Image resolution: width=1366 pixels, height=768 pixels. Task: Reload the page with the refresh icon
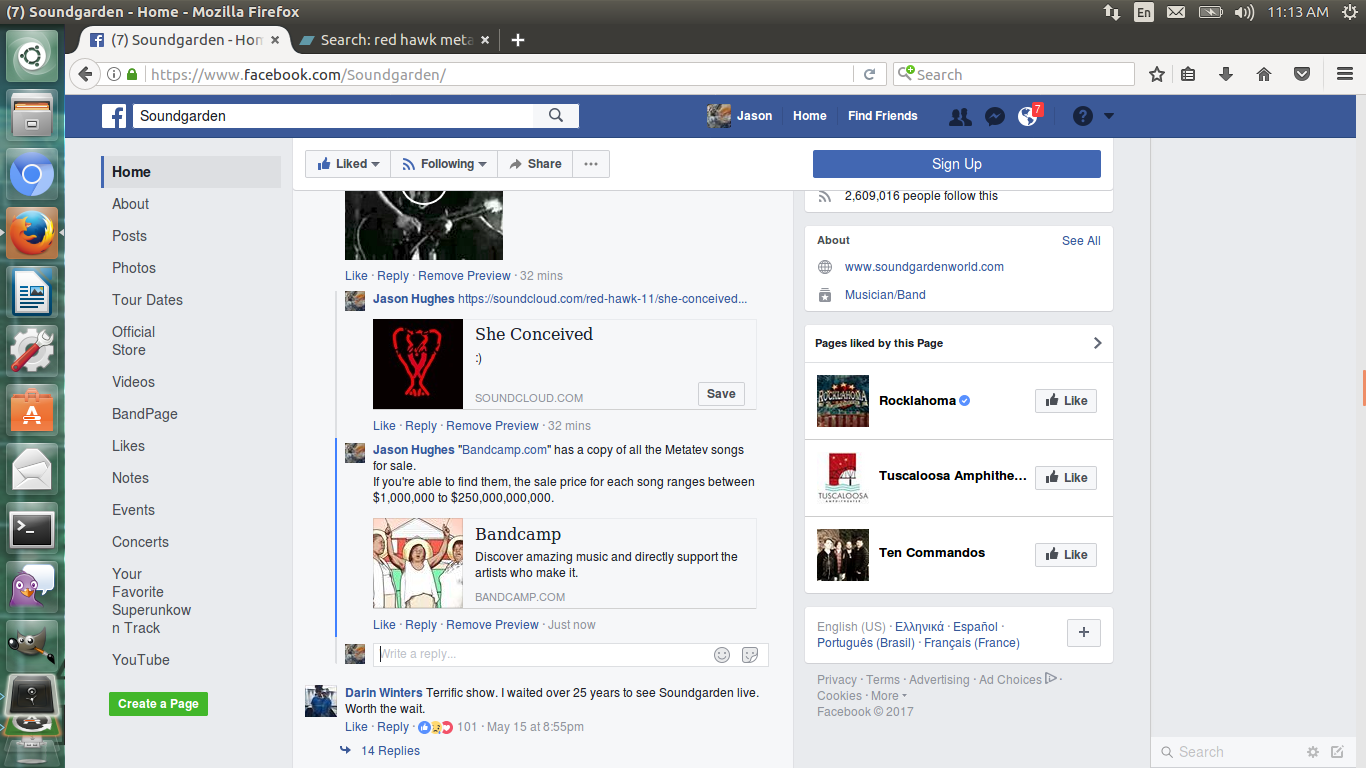(869, 74)
